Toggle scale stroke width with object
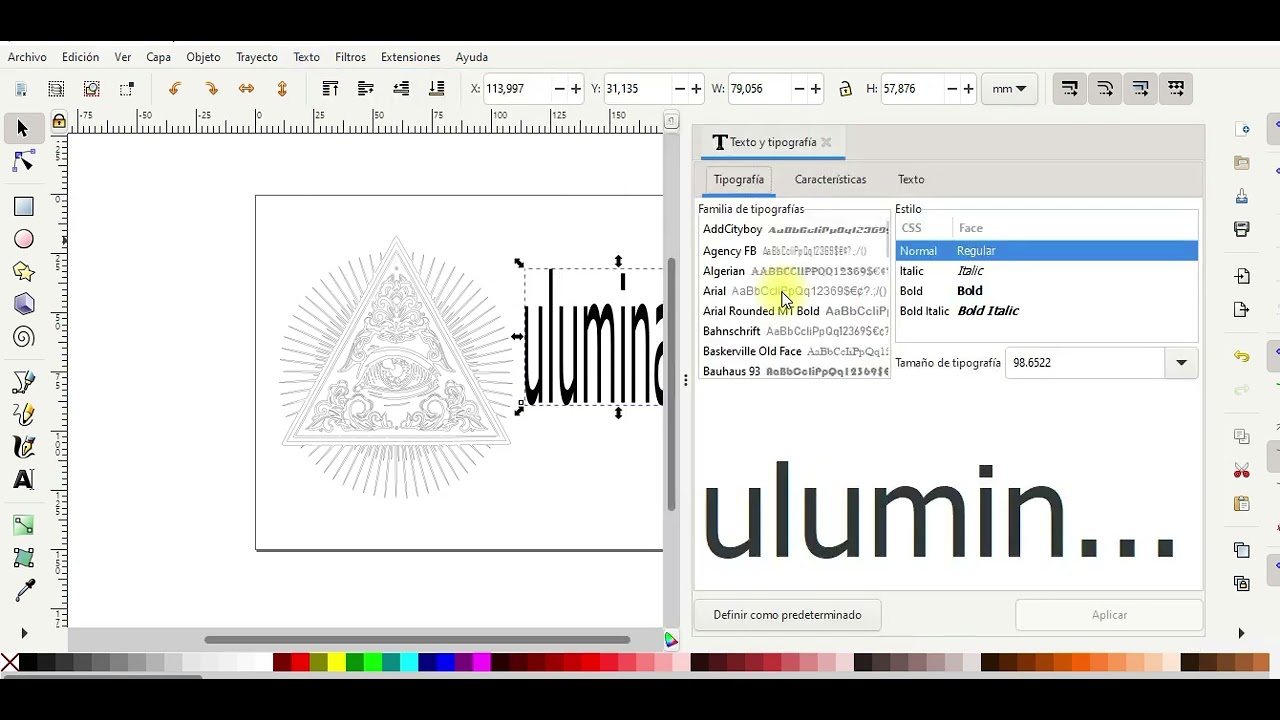The height and width of the screenshot is (720, 1280). pyautogui.click(x=1069, y=89)
